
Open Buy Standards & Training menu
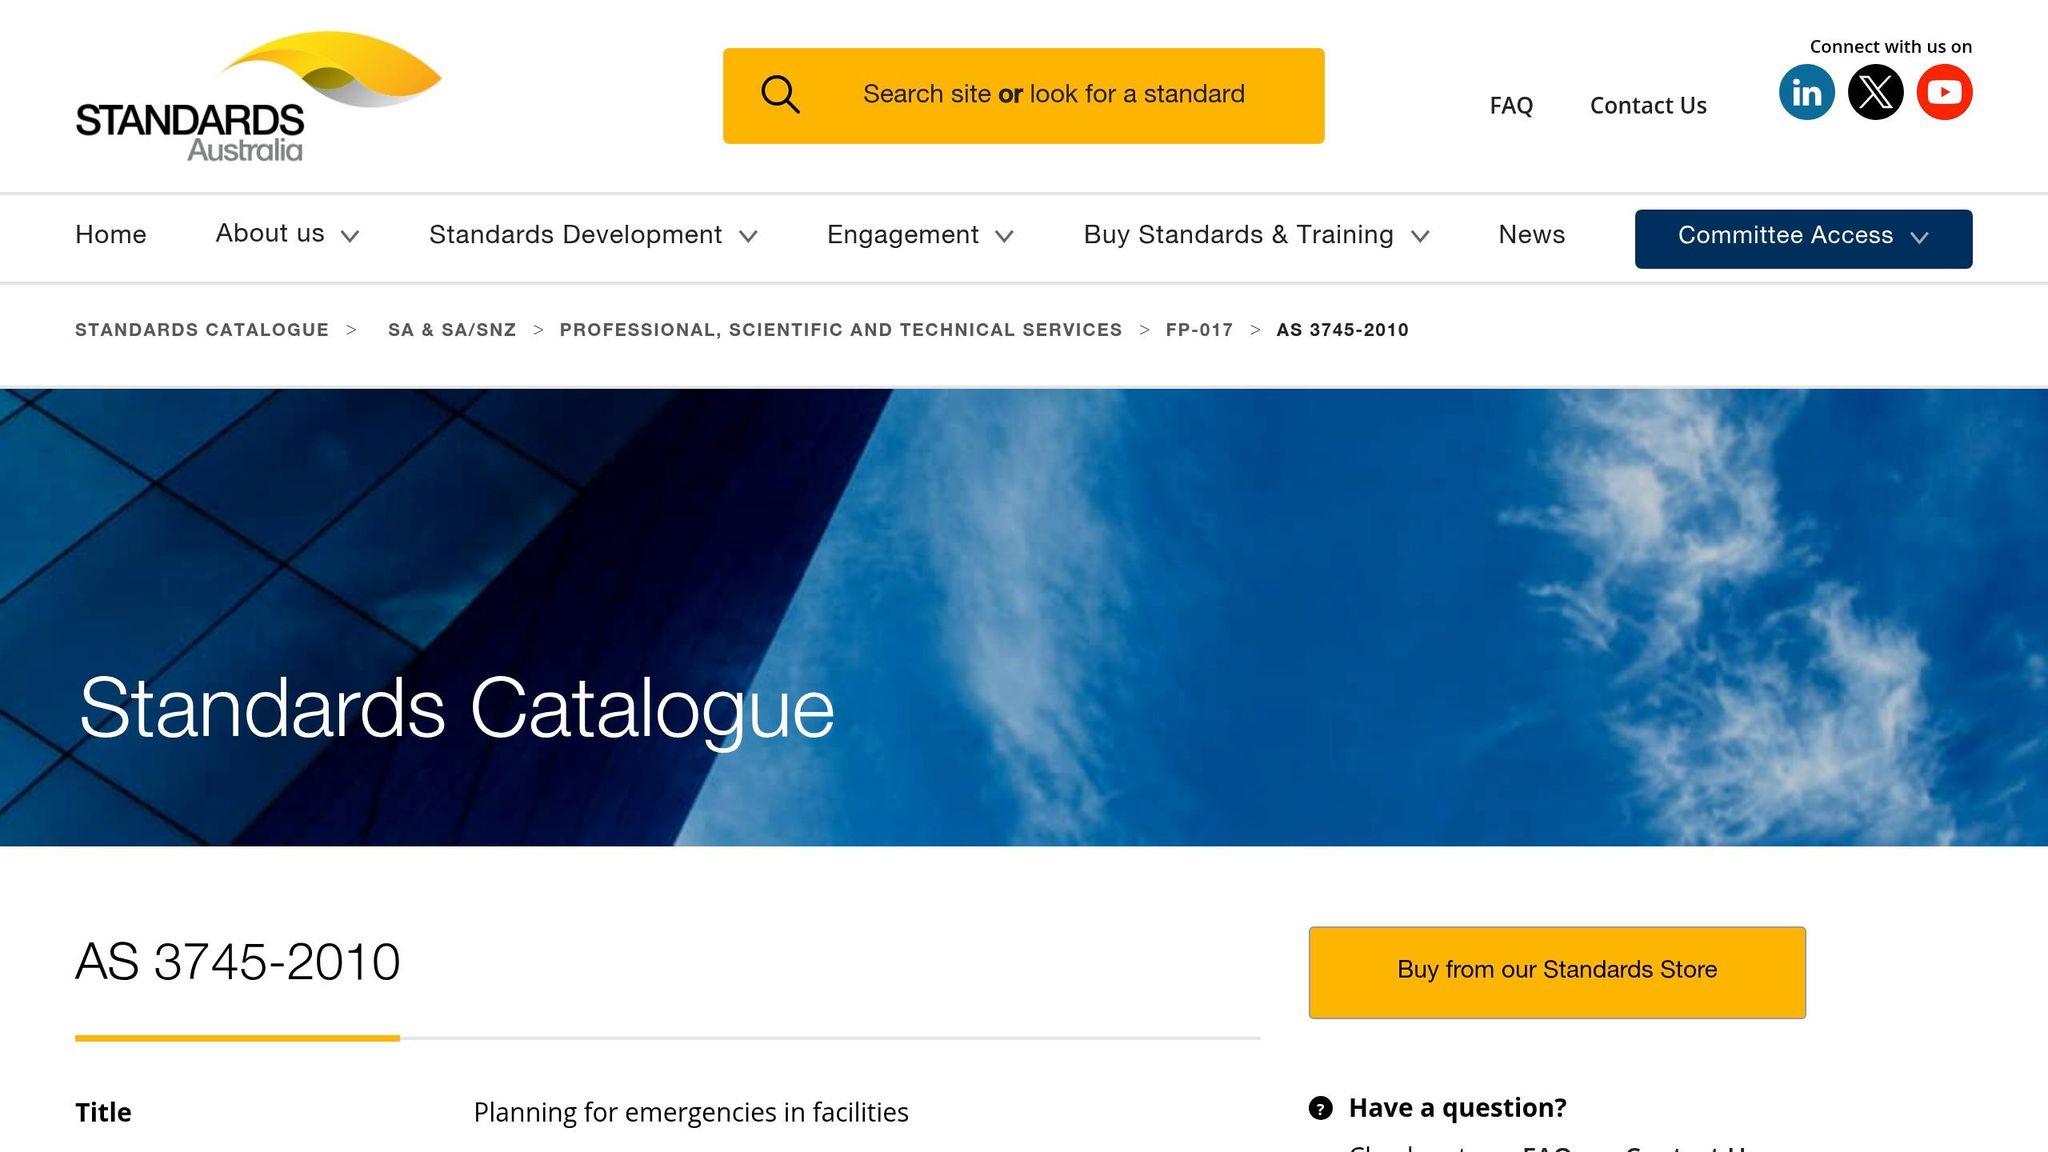(x=1256, y=235)
